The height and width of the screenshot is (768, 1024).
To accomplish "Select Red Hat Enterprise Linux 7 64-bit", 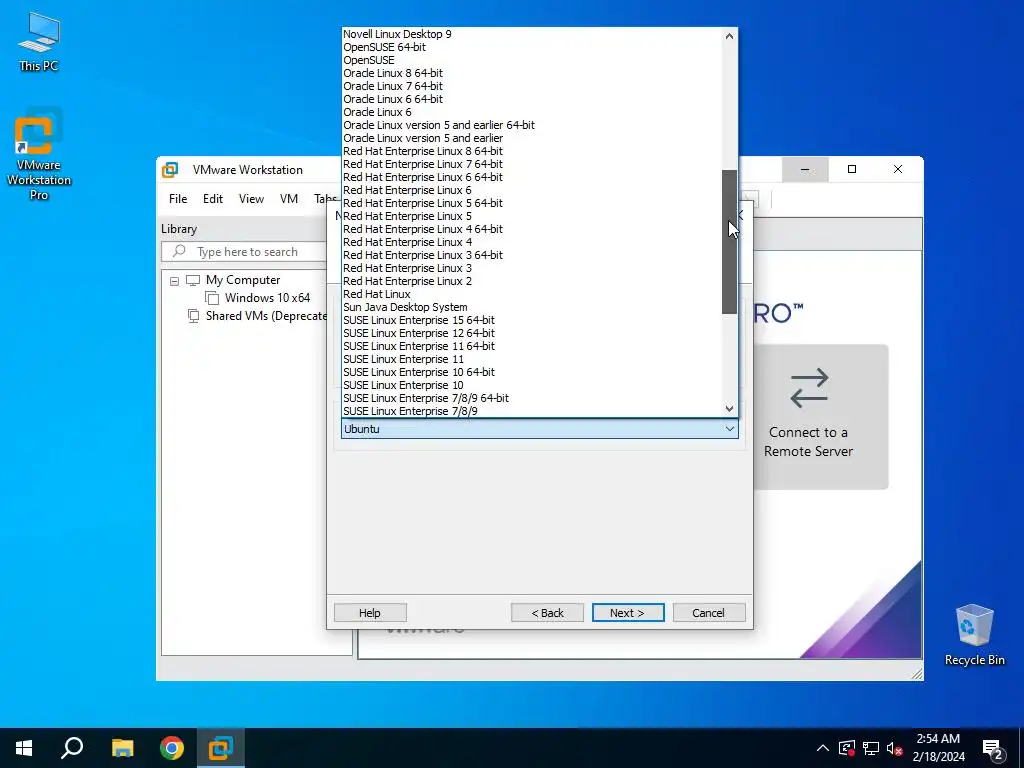I will (x=423, y=164).
